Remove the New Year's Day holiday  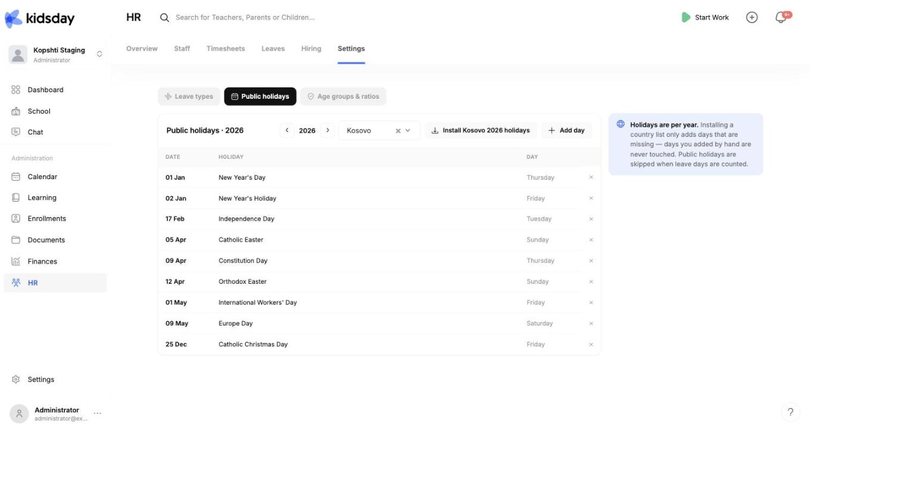pyautogui.click(x=591, y=177)
